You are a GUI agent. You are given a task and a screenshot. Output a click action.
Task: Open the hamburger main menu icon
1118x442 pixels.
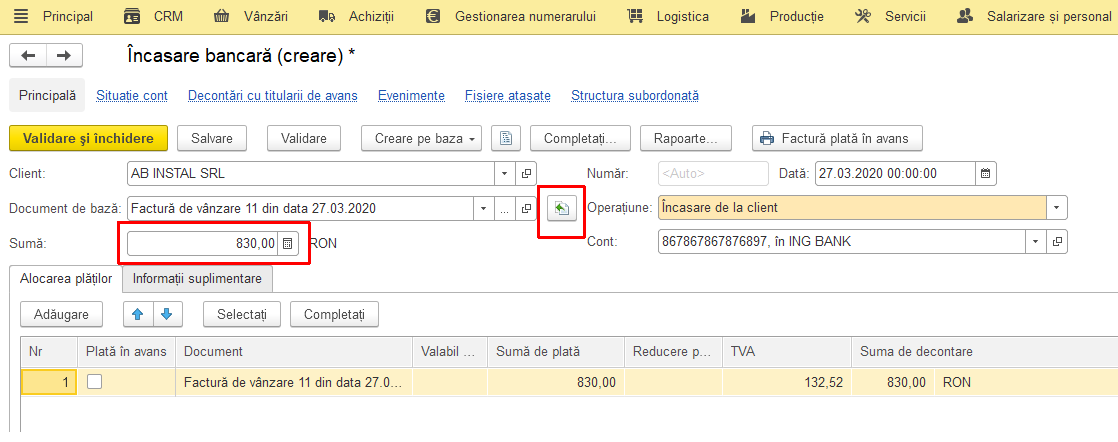tap(21, 16)
